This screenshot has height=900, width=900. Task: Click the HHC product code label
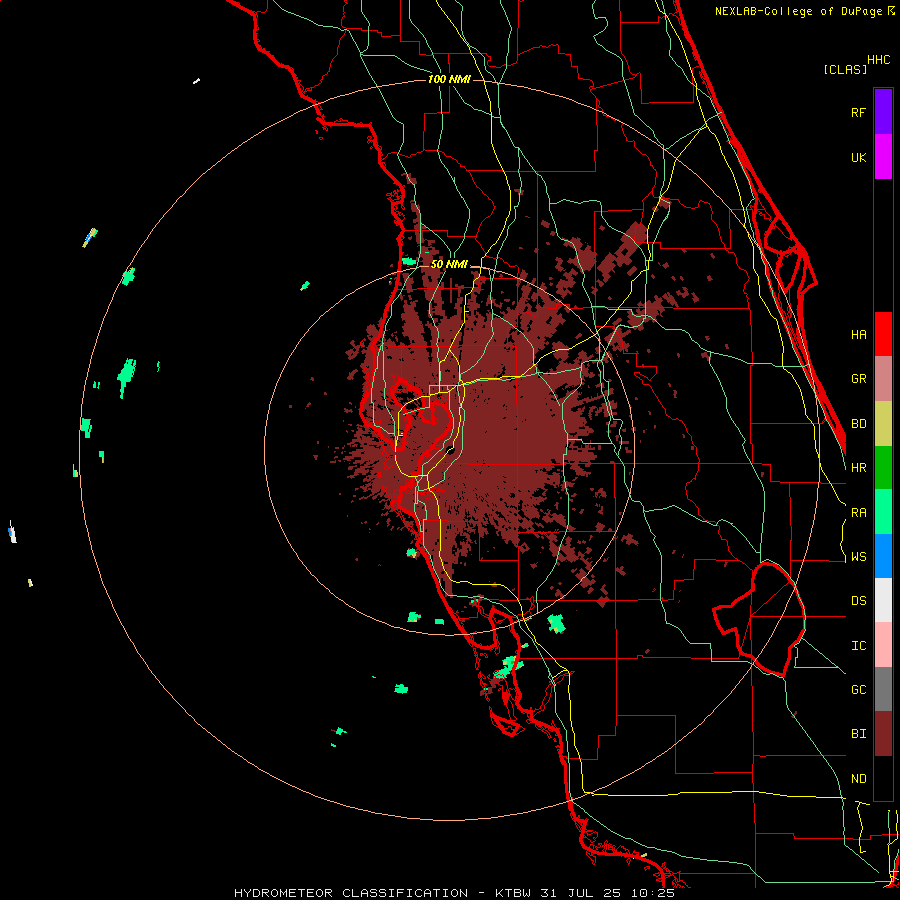tap(879, 60)
